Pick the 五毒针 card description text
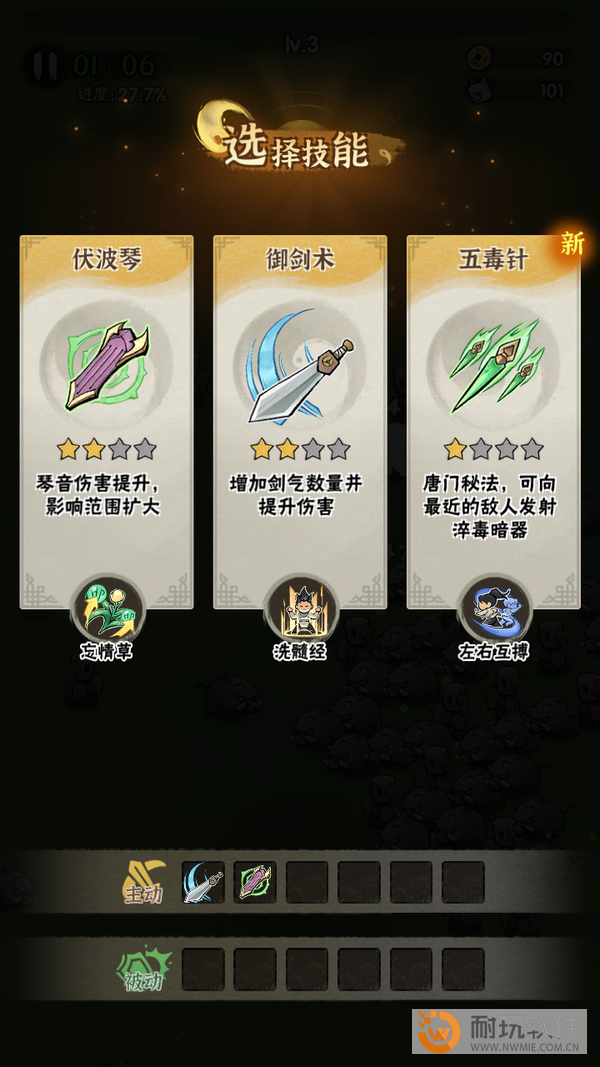The height and width of the screenshot is (1067, 600). tap(490, 507)
